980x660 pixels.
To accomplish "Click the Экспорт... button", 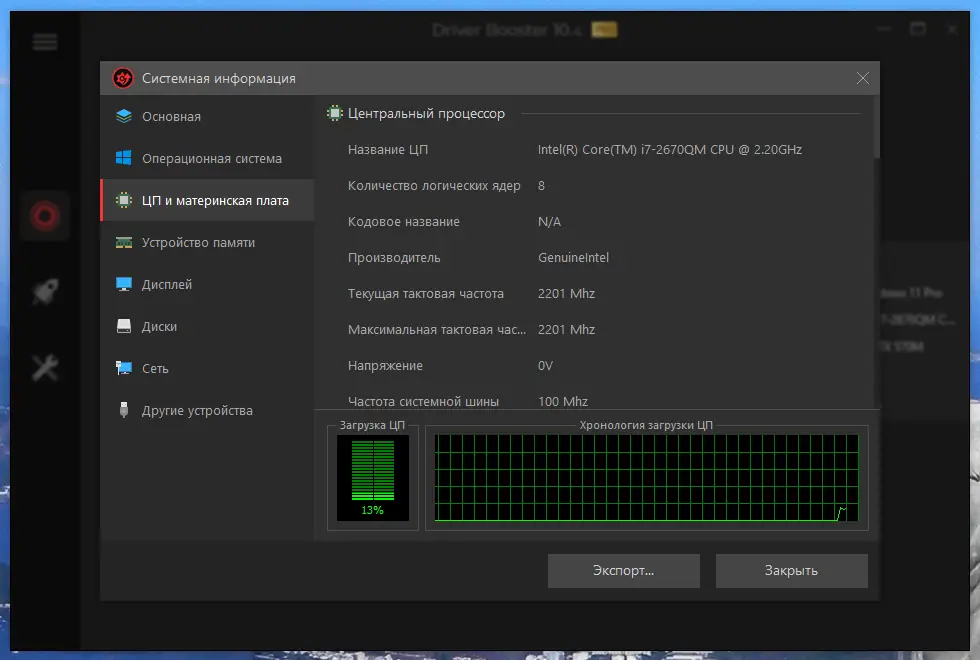I will coord(624,571).
